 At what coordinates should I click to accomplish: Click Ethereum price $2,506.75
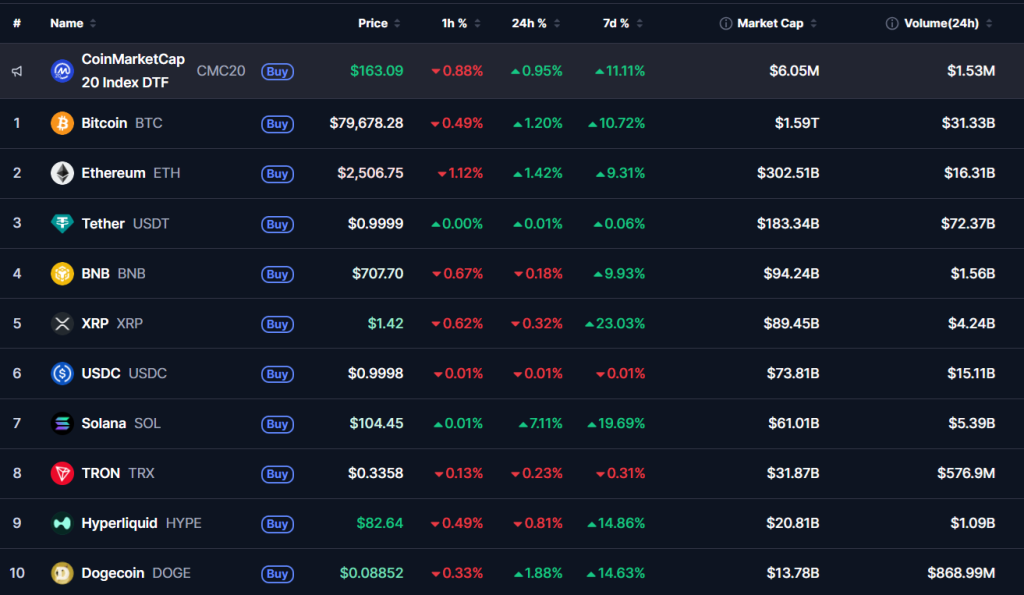(370, 173)
